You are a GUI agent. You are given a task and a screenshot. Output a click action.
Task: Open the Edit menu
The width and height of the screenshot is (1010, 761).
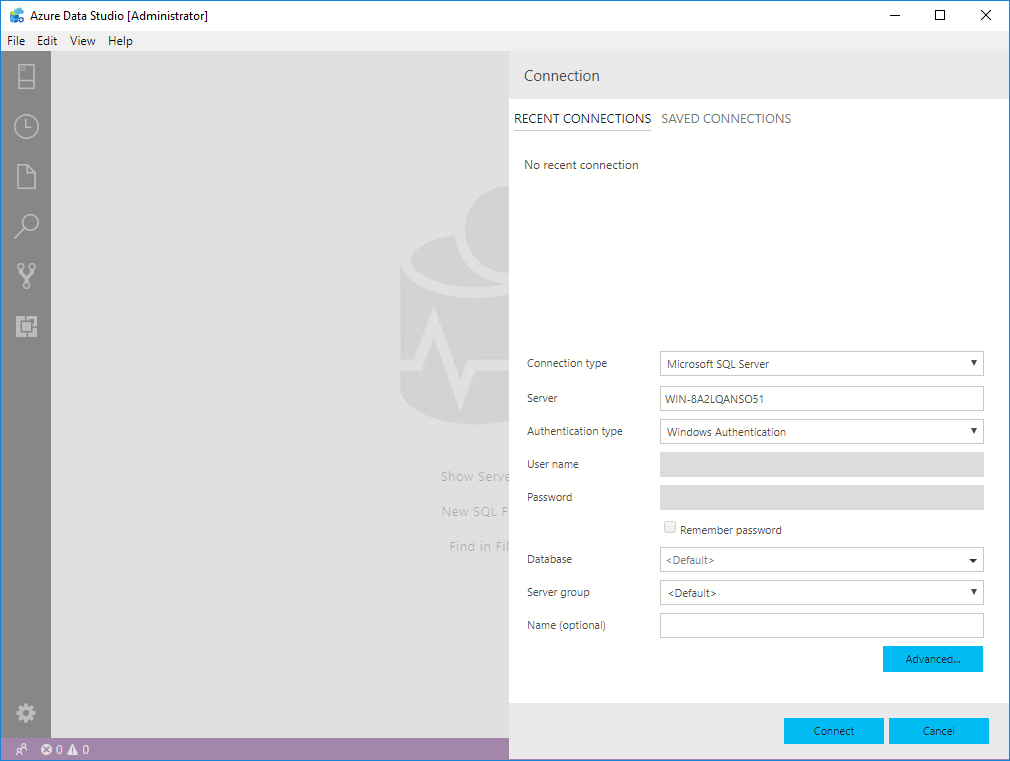click(47, 41)
